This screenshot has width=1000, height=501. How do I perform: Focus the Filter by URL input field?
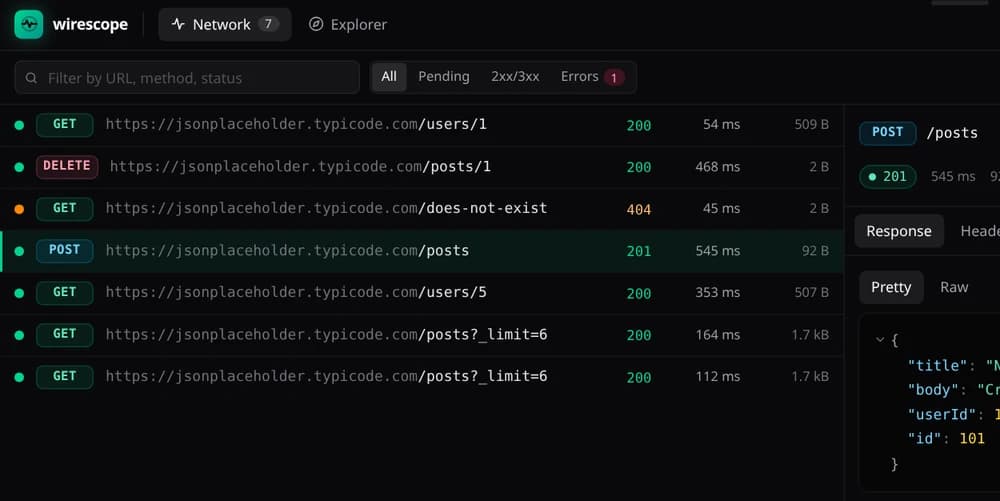(187, 78)
